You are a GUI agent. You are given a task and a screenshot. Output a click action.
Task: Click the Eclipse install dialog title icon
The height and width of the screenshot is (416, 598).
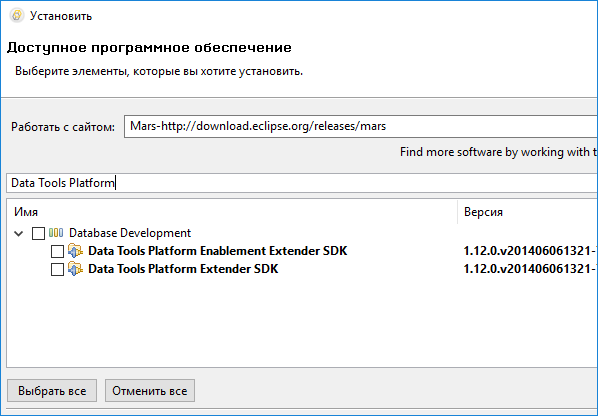17,16
